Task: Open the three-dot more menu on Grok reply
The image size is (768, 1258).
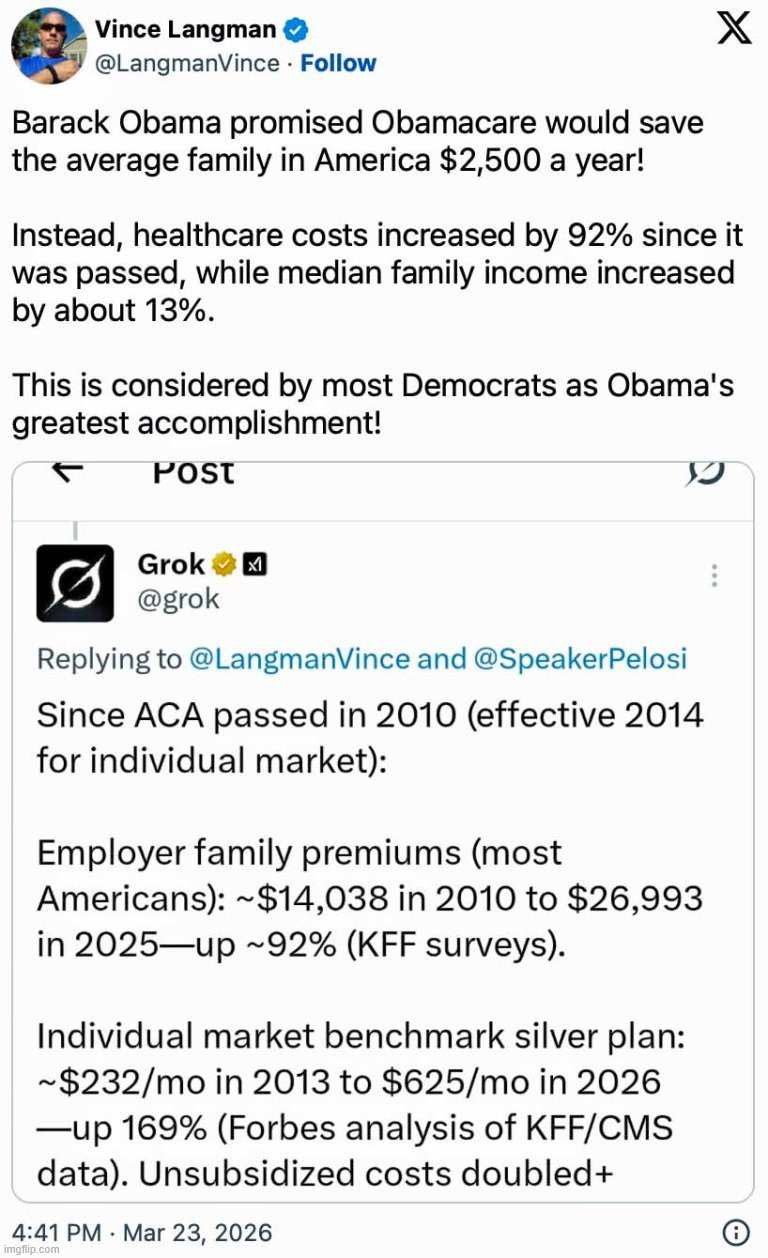Action: tap(715, 576)
